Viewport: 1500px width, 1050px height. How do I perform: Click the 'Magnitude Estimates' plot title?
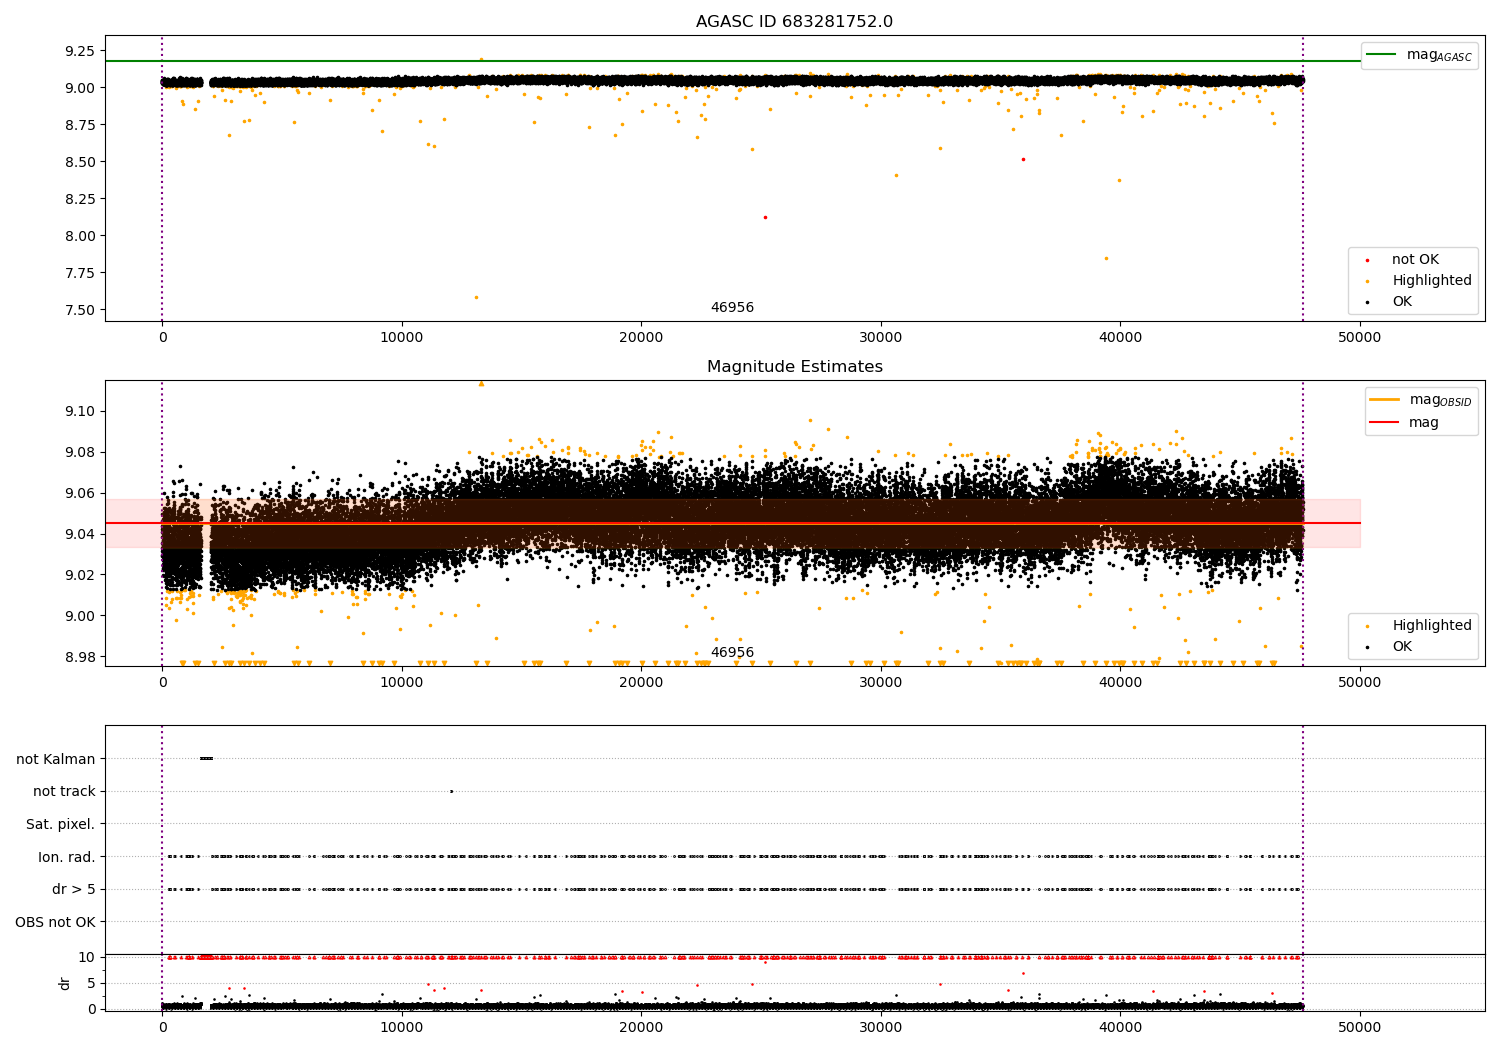click(794, 367)
